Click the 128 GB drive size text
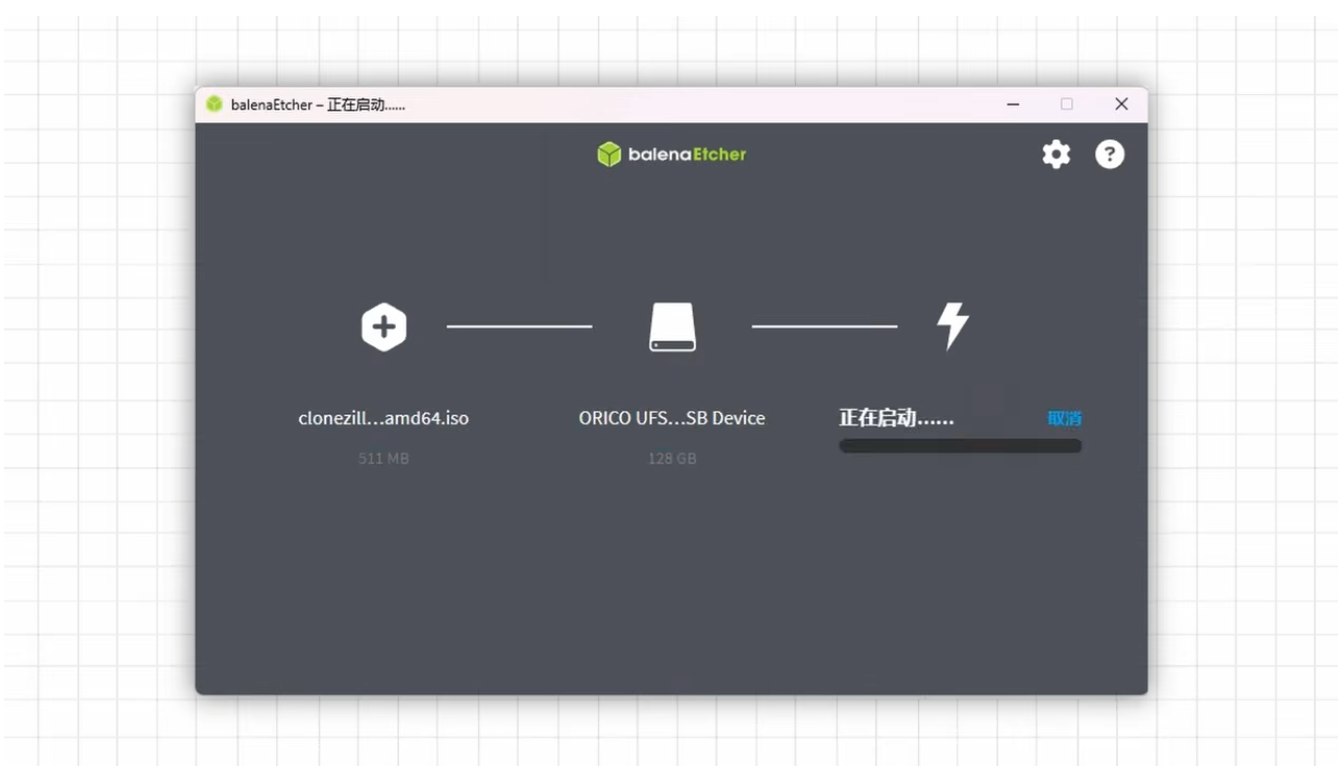This screenshot has height=770, width=1344. [x=672, y=458]
